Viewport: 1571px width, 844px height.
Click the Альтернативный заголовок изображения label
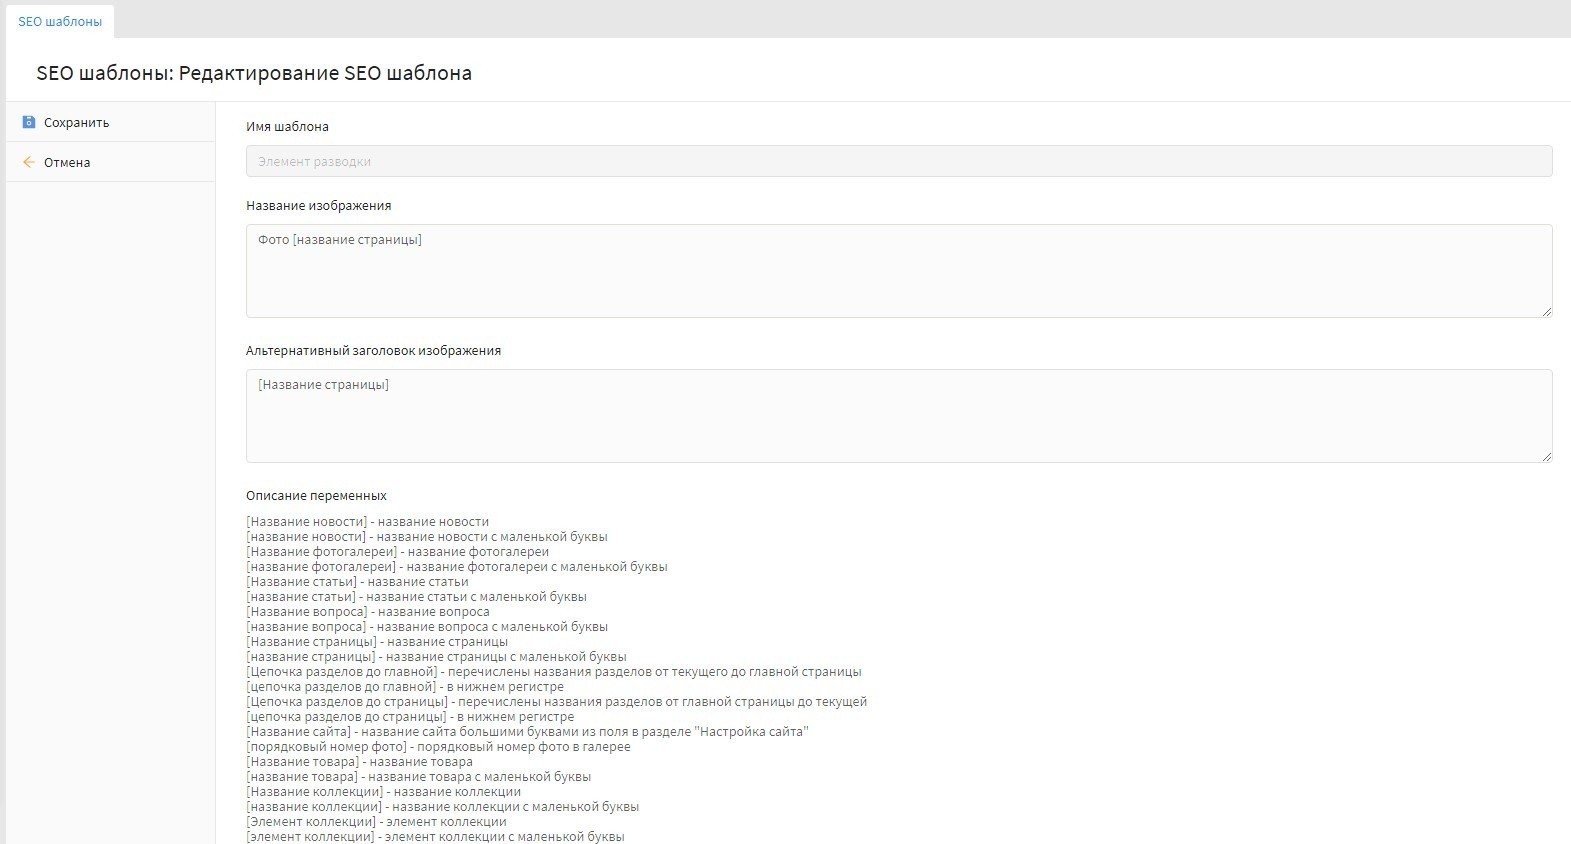(373, 351)
